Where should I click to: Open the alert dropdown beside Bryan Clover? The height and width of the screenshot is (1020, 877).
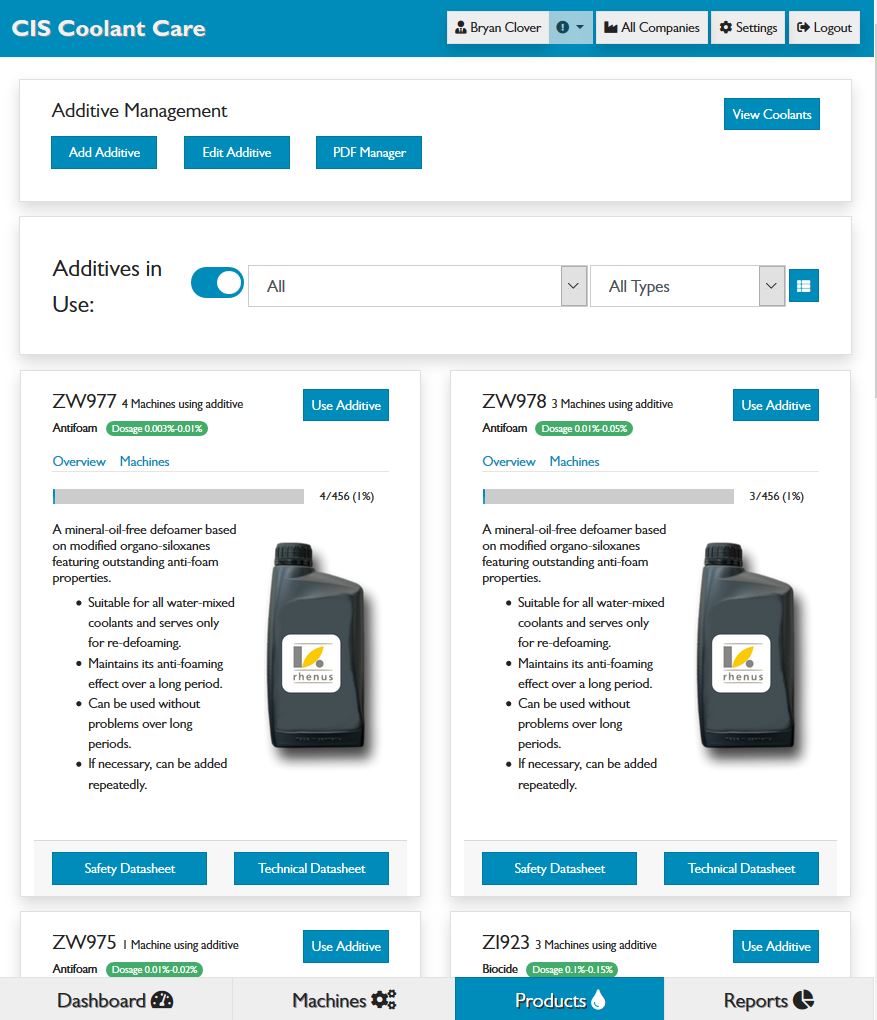click(x=570, y=28)
